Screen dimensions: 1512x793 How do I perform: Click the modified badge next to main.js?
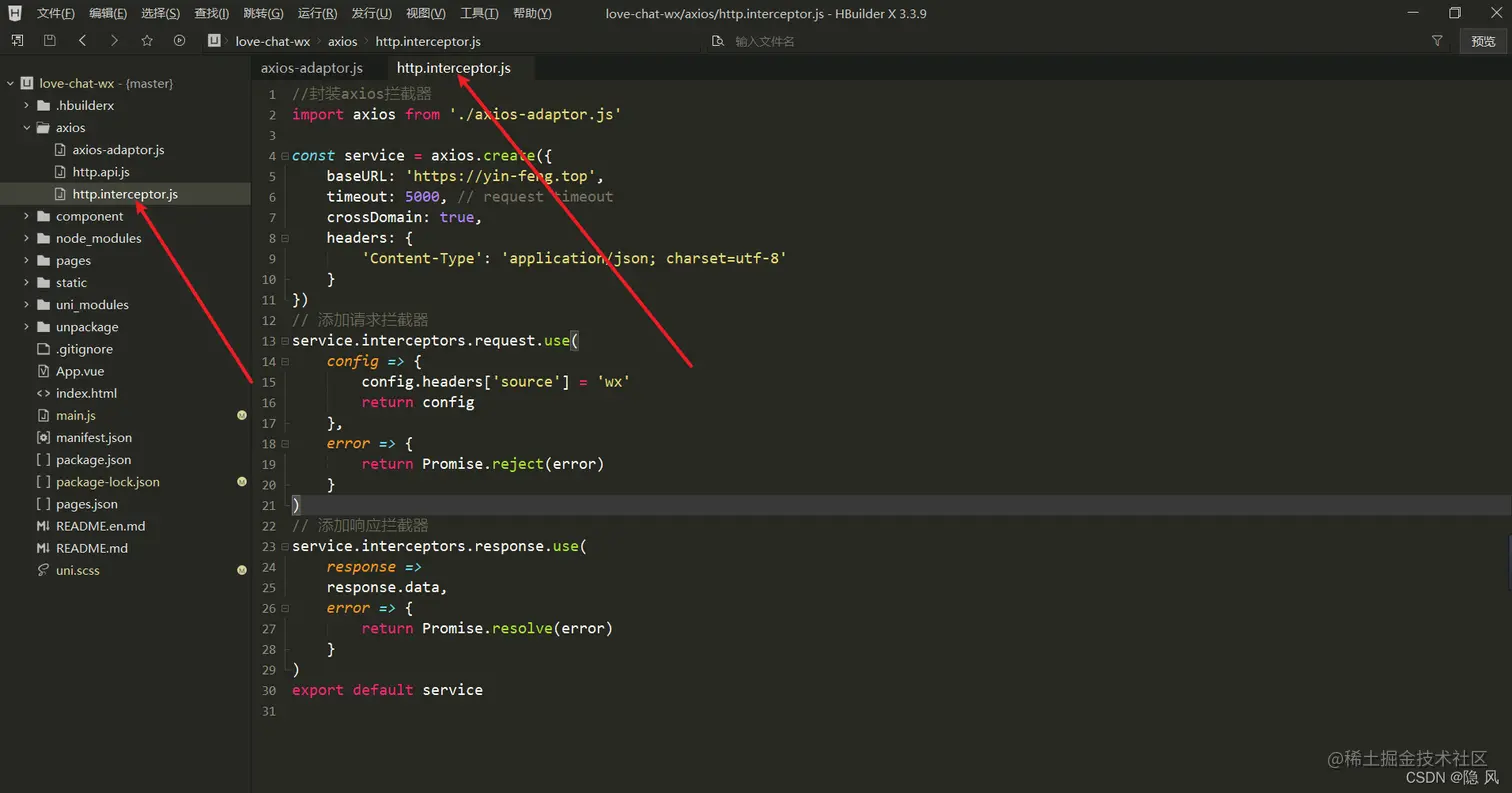click(242, 415)
